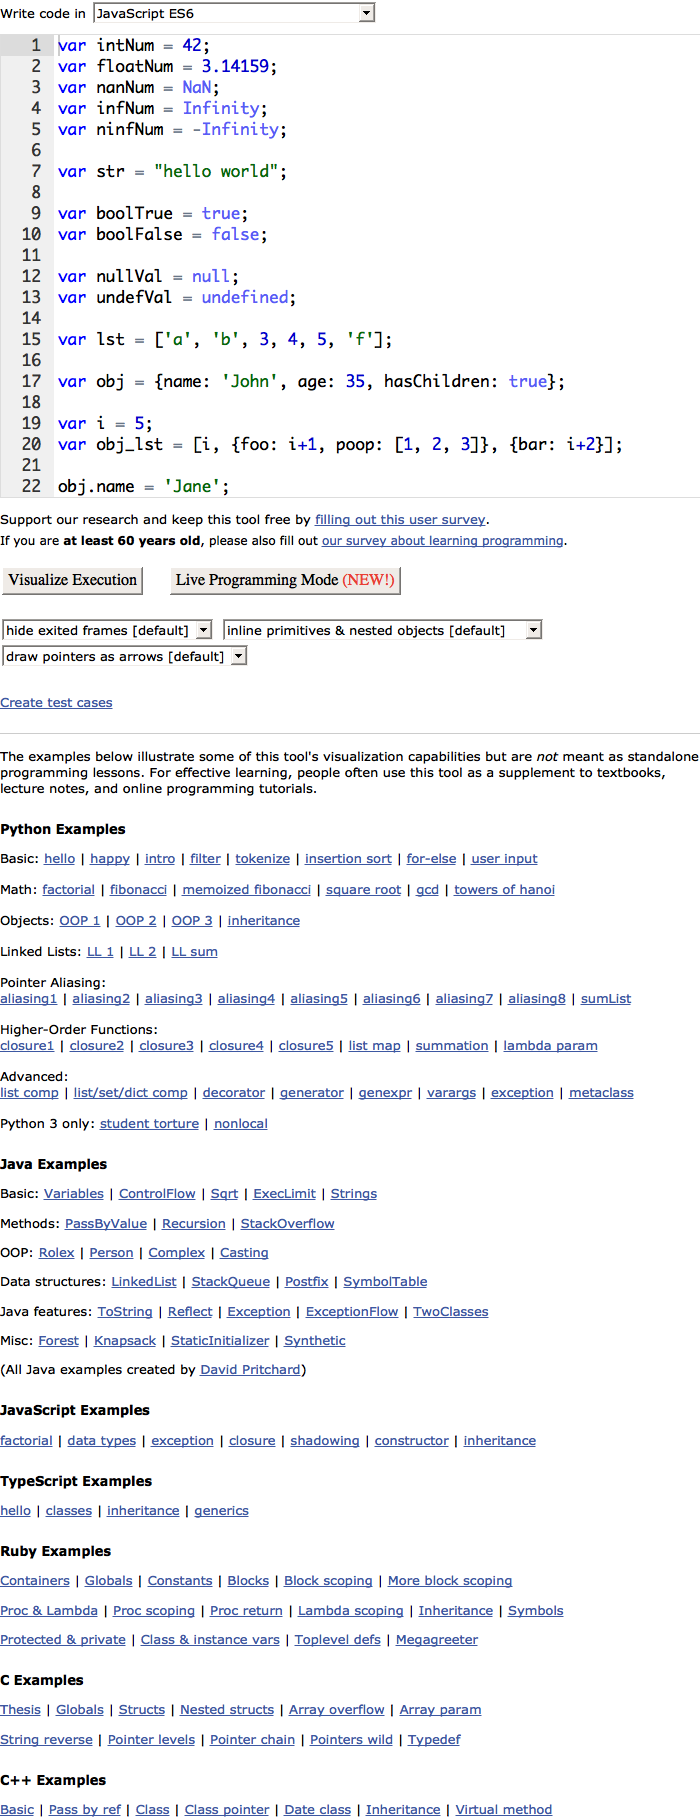
Task: Open draw pointers as arrows dropdown
Action: [x=124, y=656]
